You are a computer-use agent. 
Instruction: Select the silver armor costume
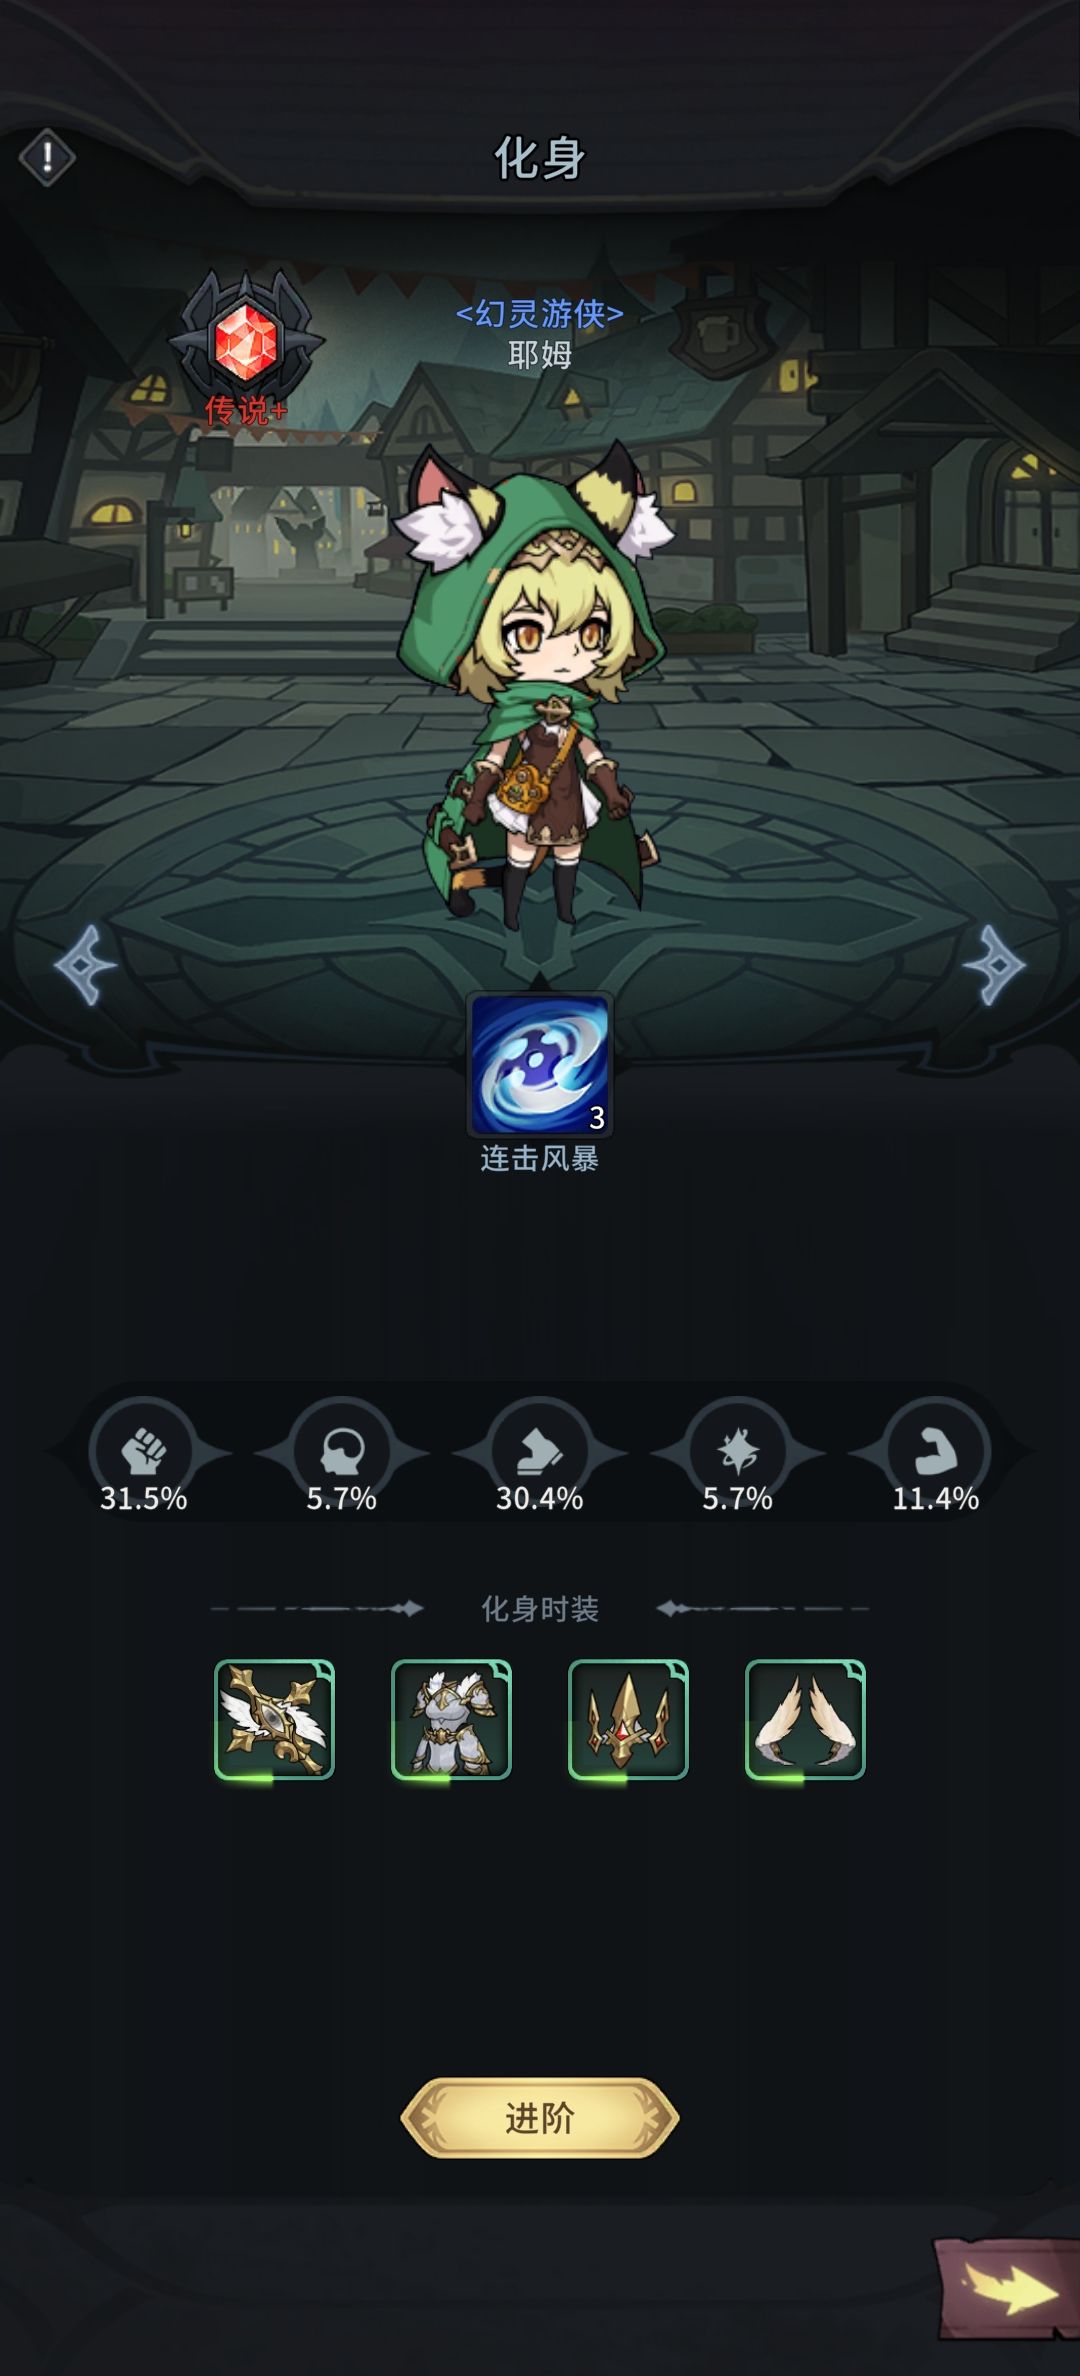point(451,1720)
